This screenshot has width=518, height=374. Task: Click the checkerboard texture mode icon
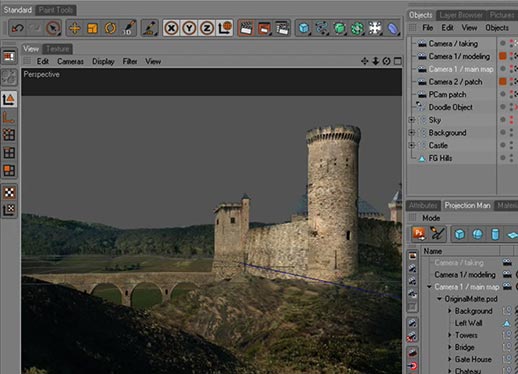pyautogui.click(x=9, y=192)
